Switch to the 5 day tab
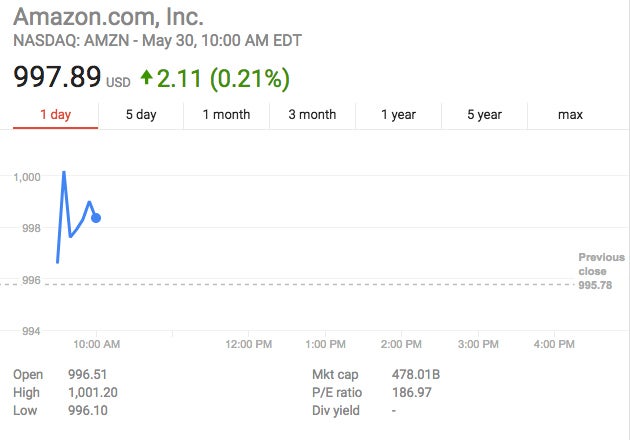Image resolution: width=630 pixels, height=440 pixels. (141, 115)
